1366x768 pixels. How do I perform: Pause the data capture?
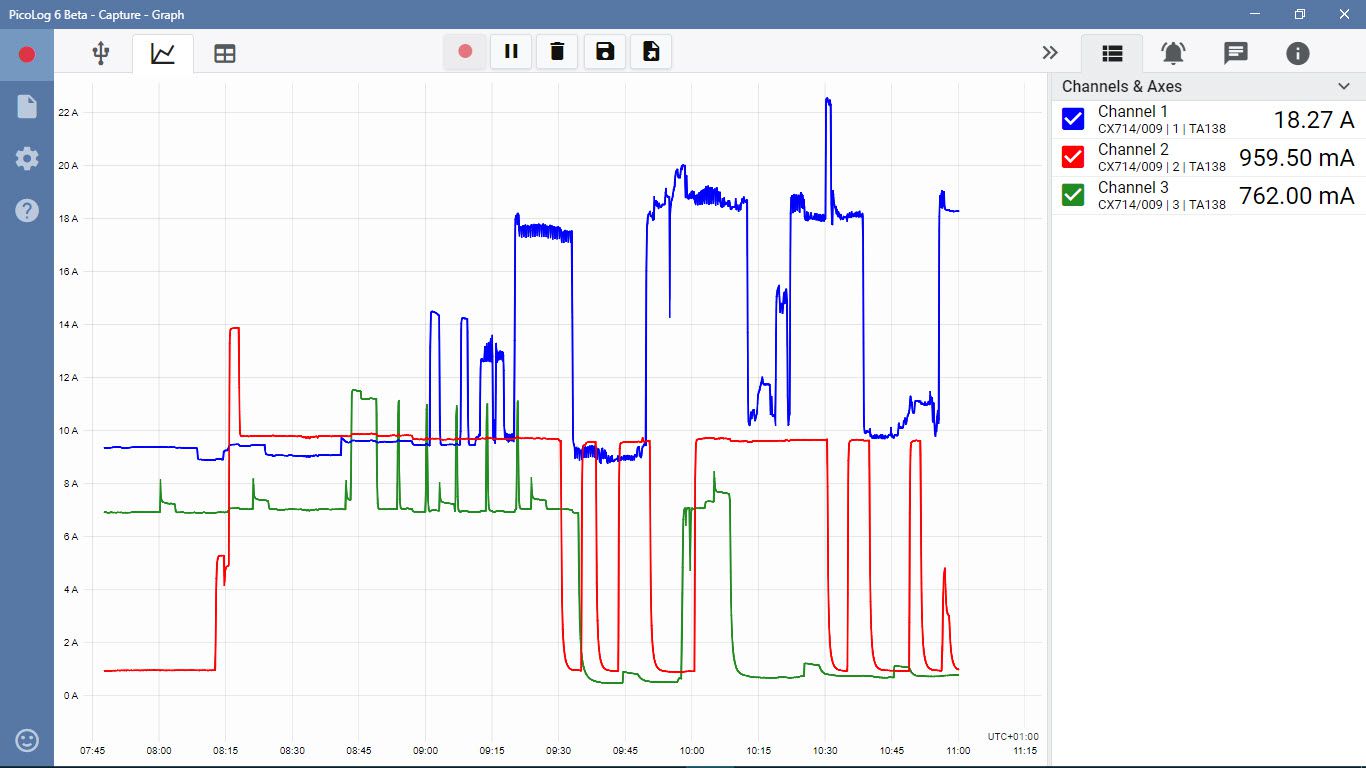tap(511, 52)
